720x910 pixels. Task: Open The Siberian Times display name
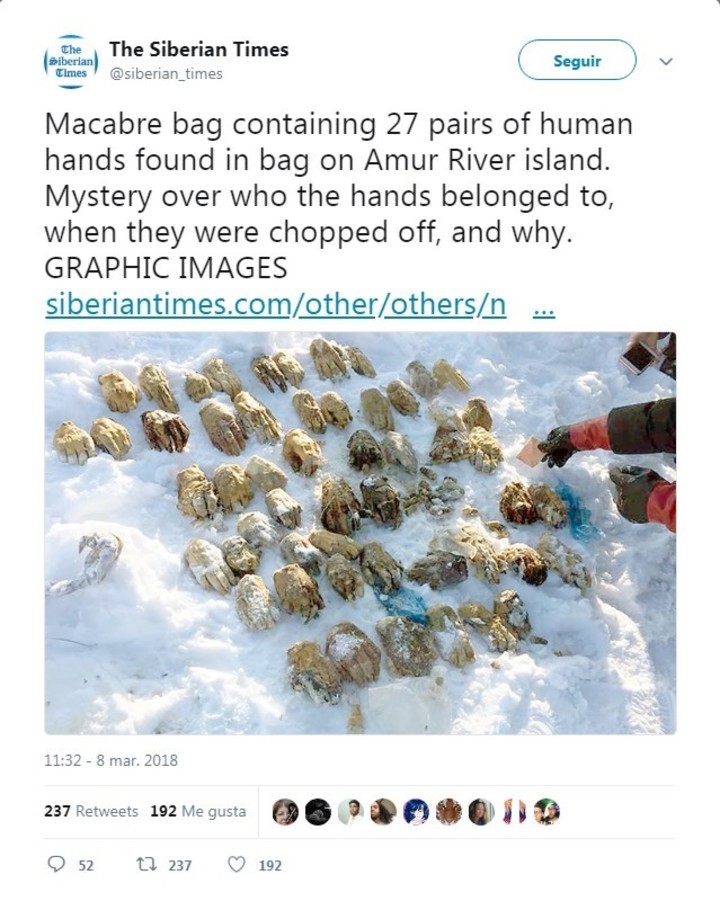(199, 49)
